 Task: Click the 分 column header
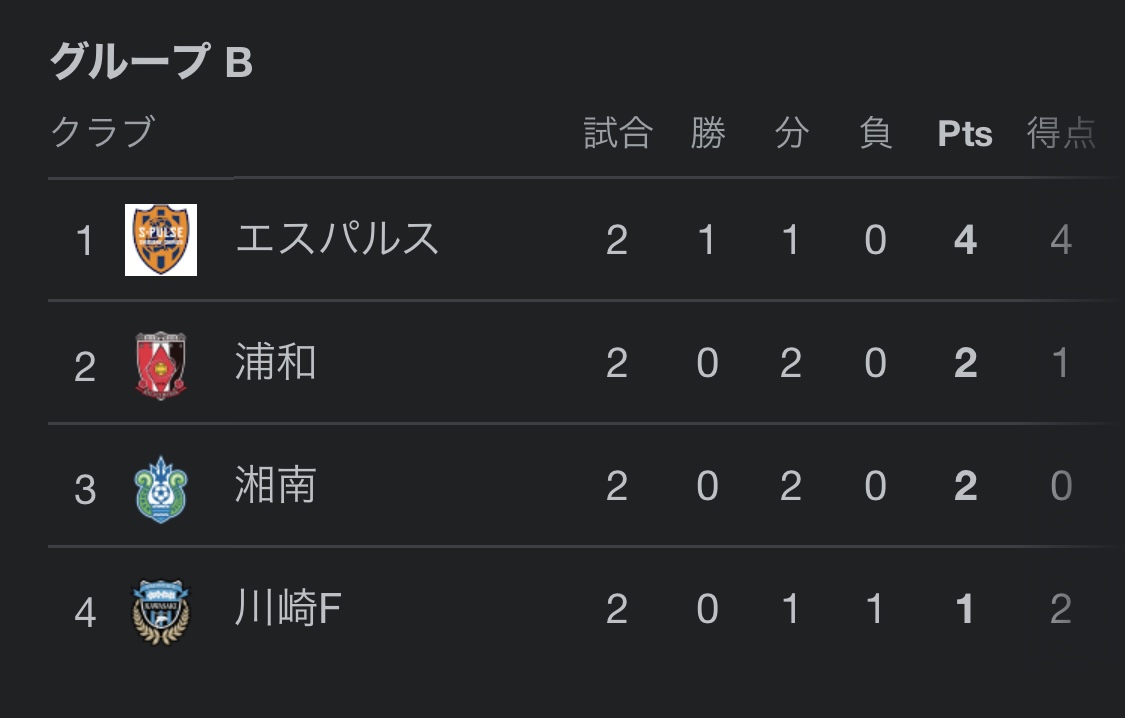click(x=791, y=133)
